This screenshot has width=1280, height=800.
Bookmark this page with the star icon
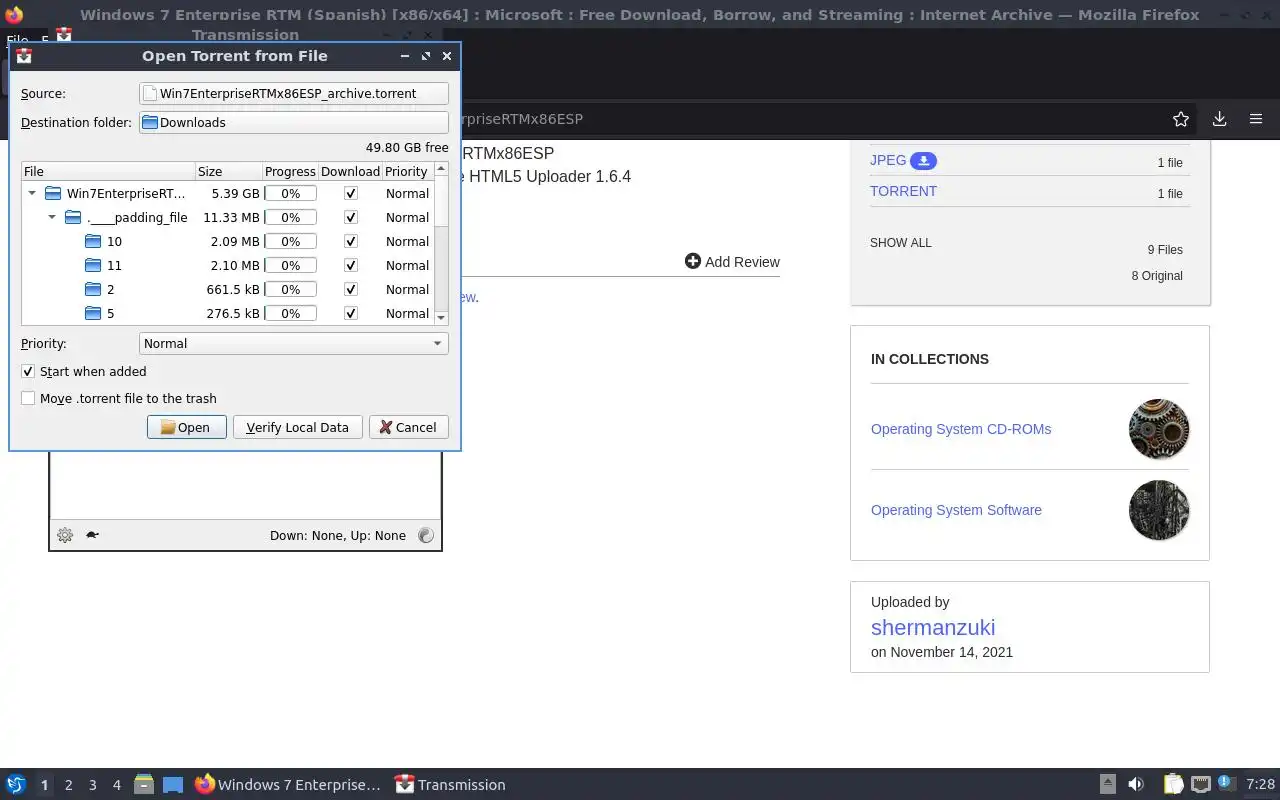(1181, 119)
